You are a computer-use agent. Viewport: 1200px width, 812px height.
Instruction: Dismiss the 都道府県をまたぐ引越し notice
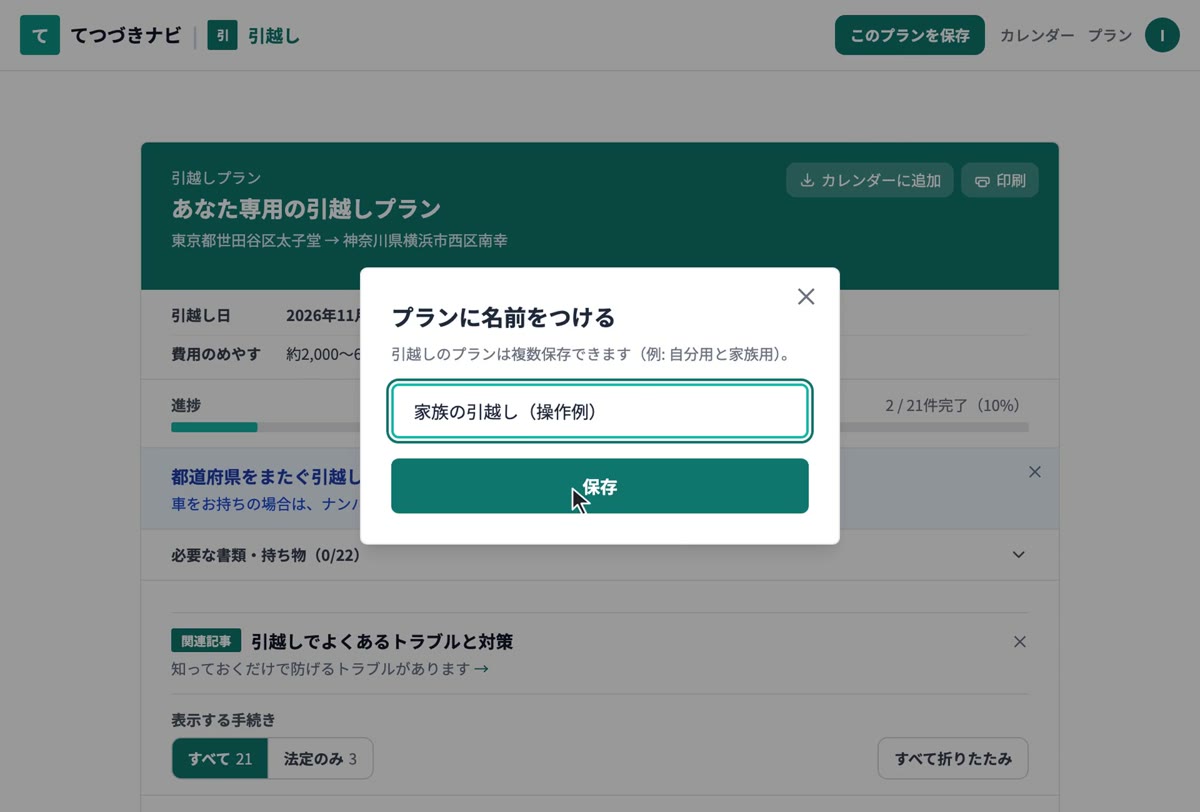pos(1035,471)
